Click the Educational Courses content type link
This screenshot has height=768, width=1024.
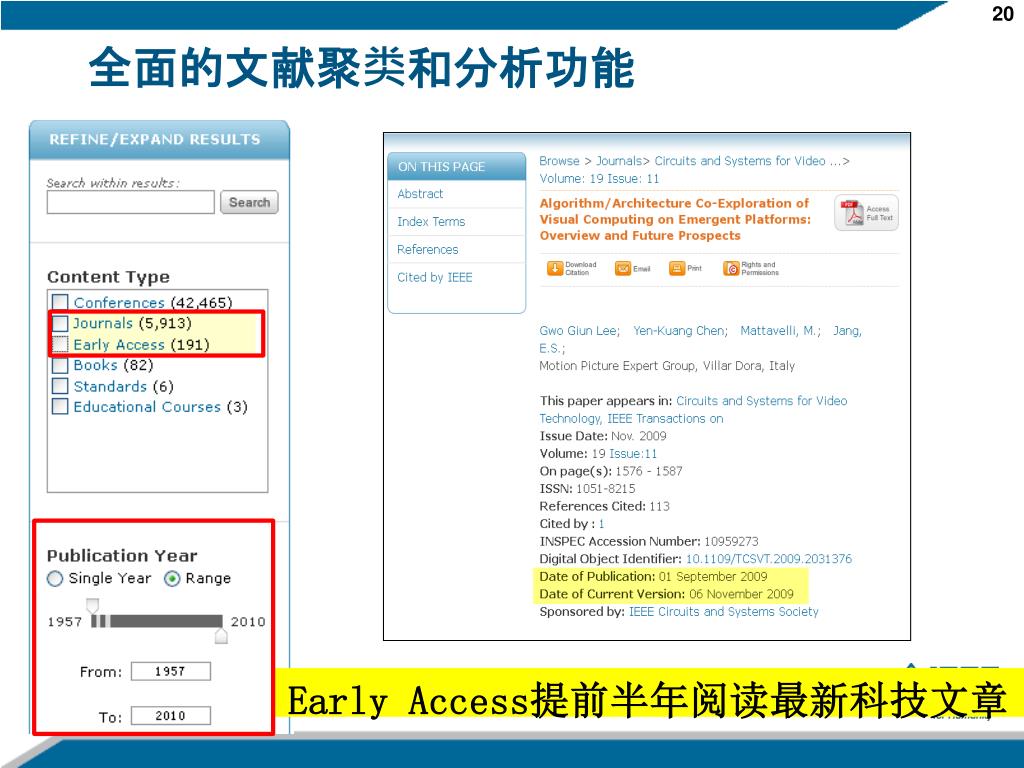(147, 407)
